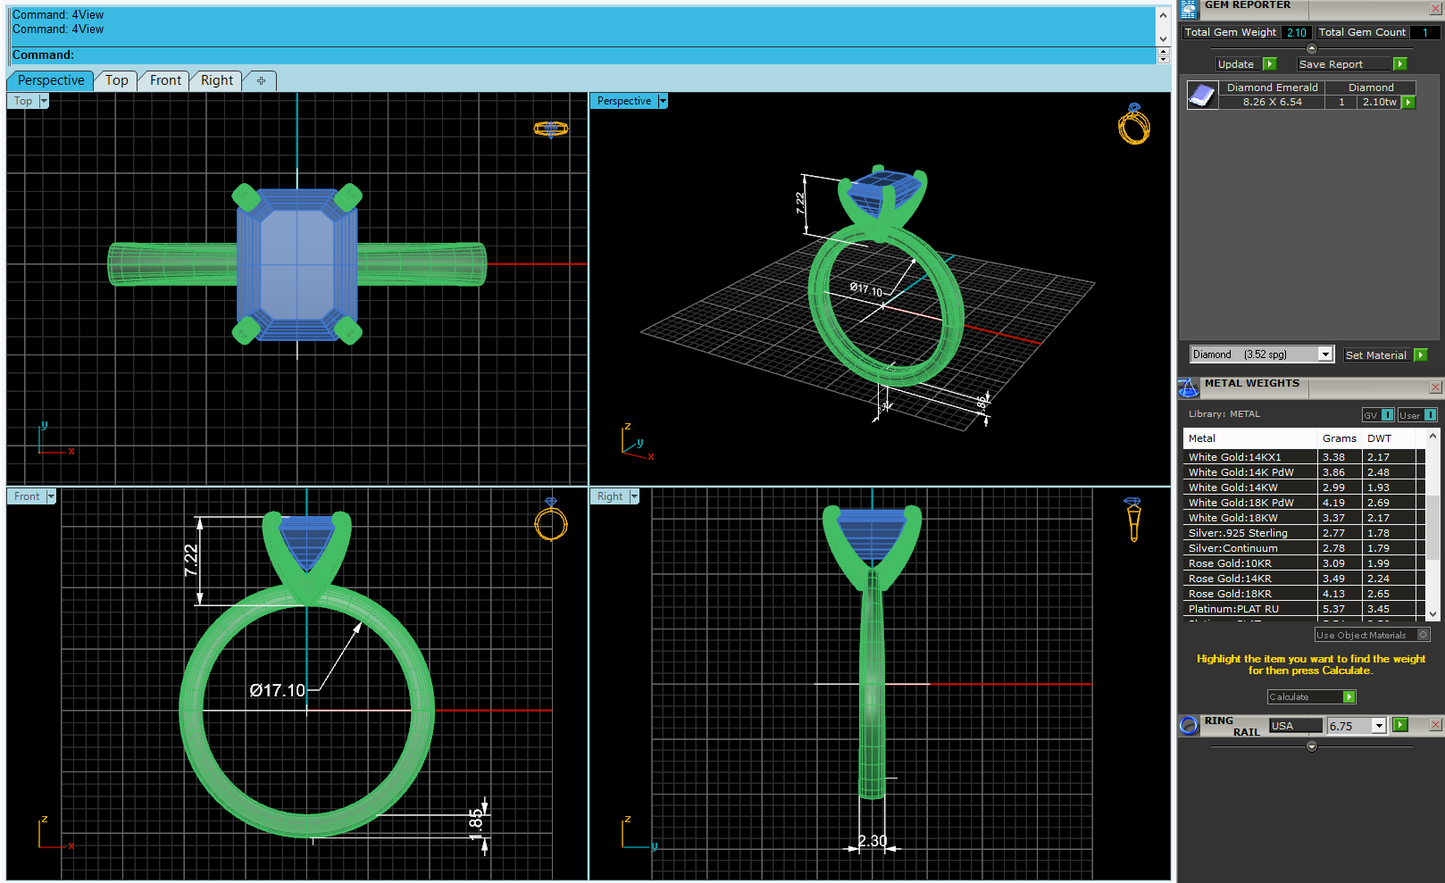Click green arrow next to Save Report
1445x883 pixels.
click(x=1400, y=64)
